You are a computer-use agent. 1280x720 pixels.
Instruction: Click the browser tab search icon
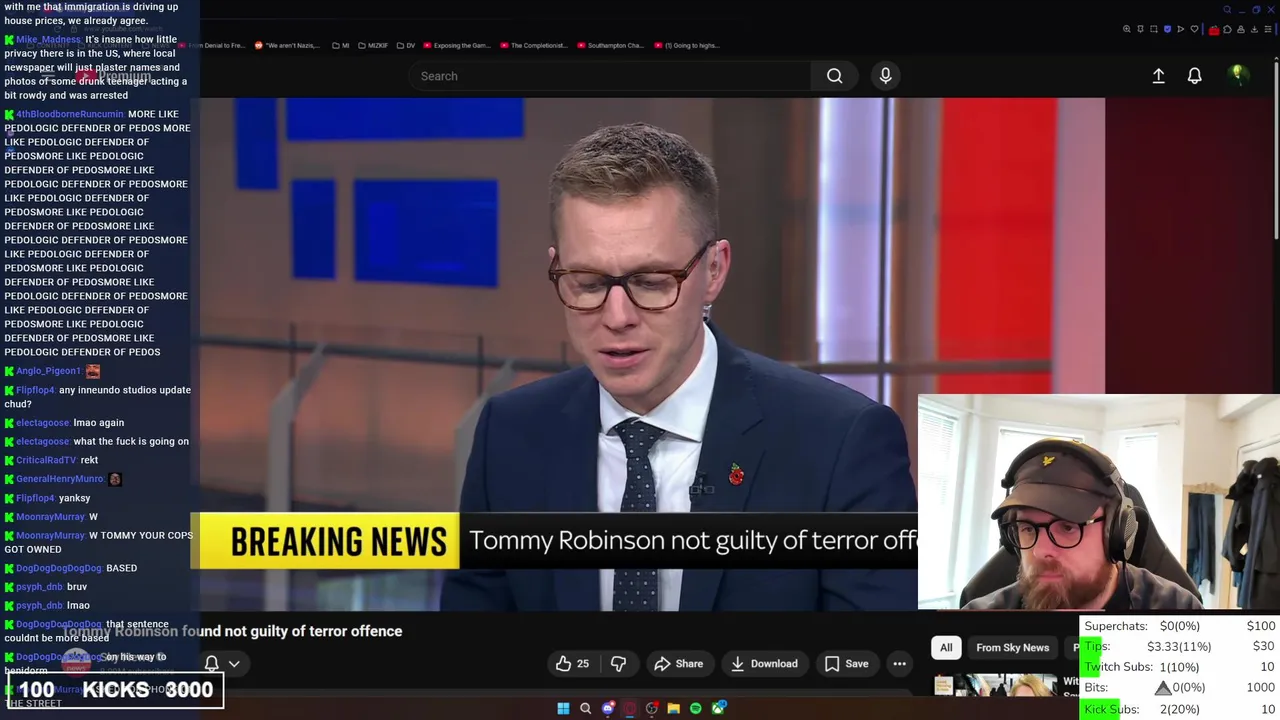[1227, 10]
